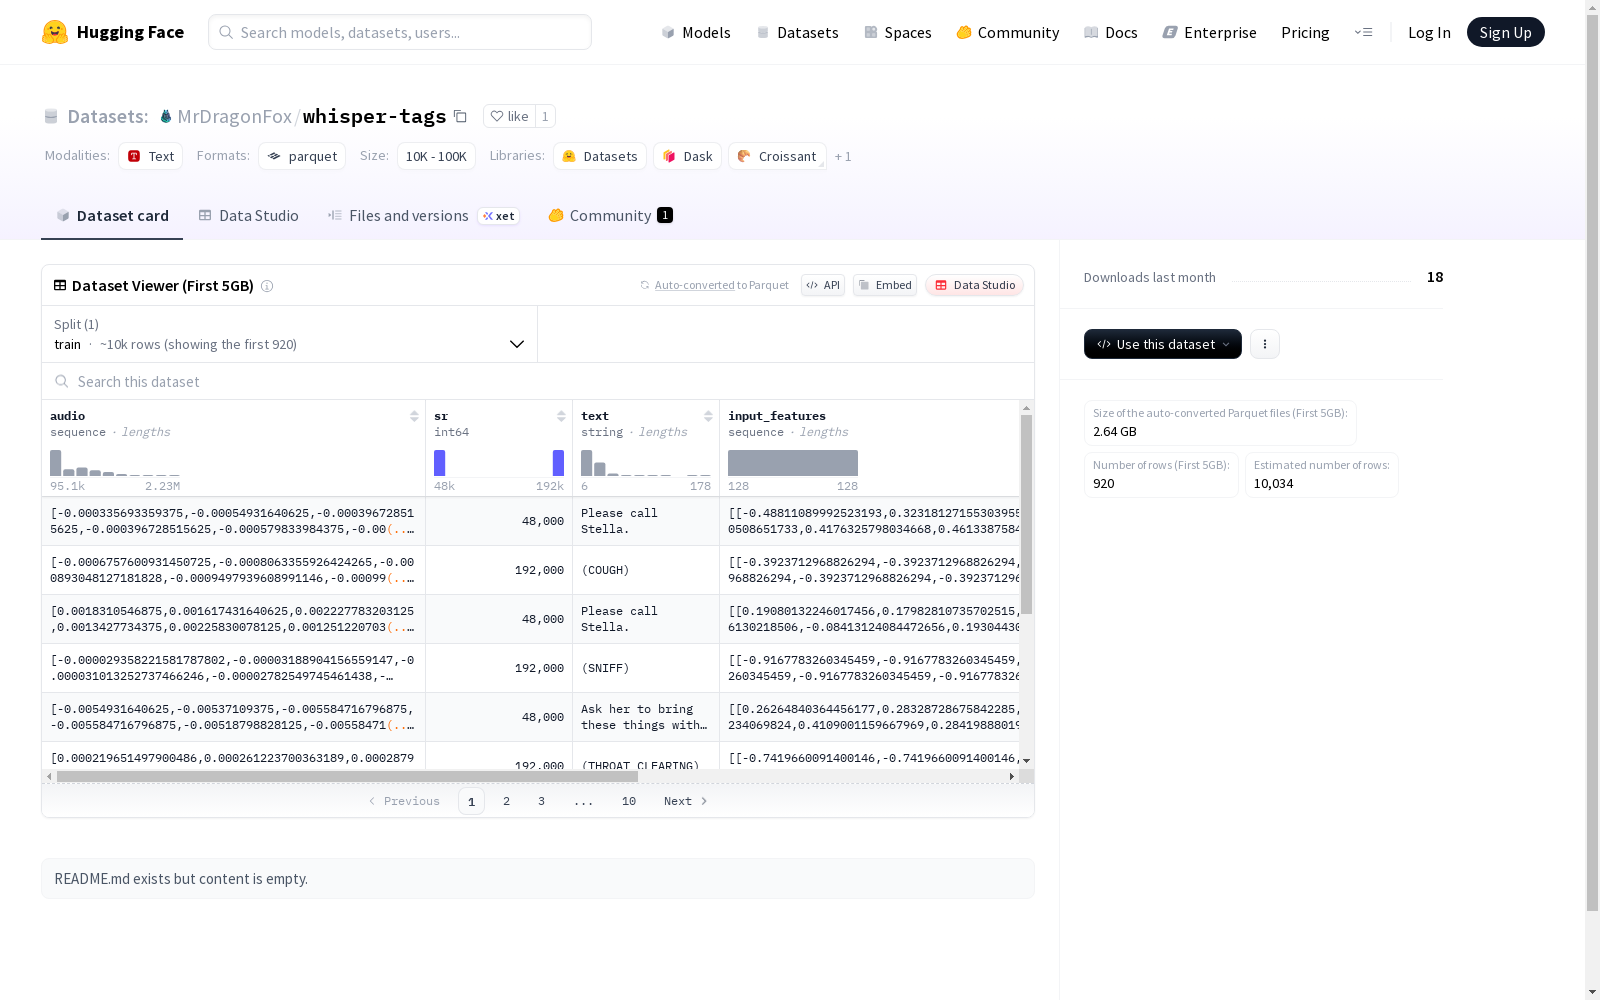1600x1000 pixels.
Task: Sort the sr column
Action: click(561, 416)
